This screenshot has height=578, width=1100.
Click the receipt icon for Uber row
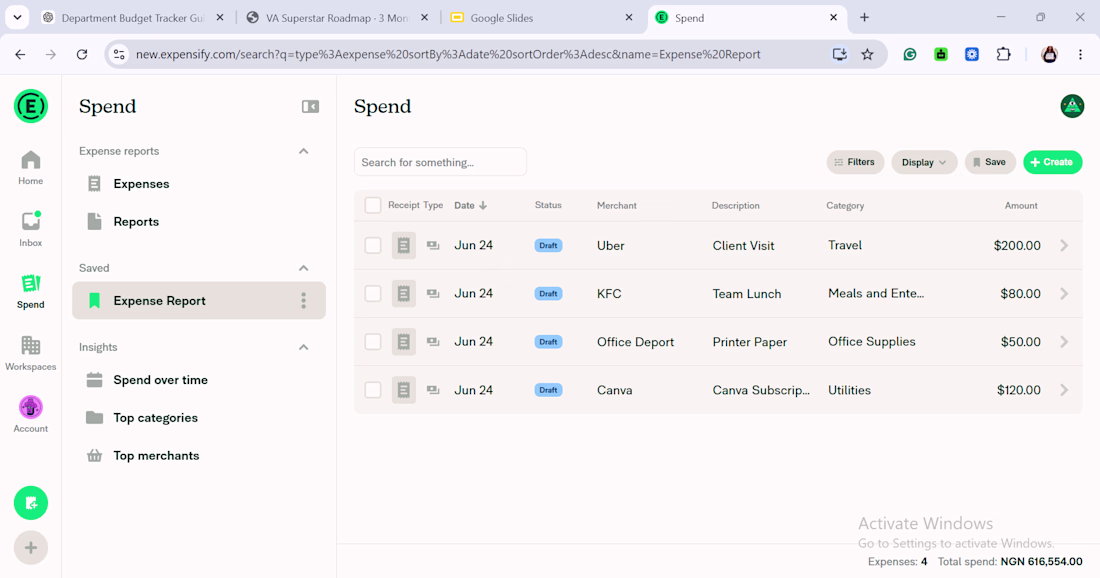(x=403, y=246)
